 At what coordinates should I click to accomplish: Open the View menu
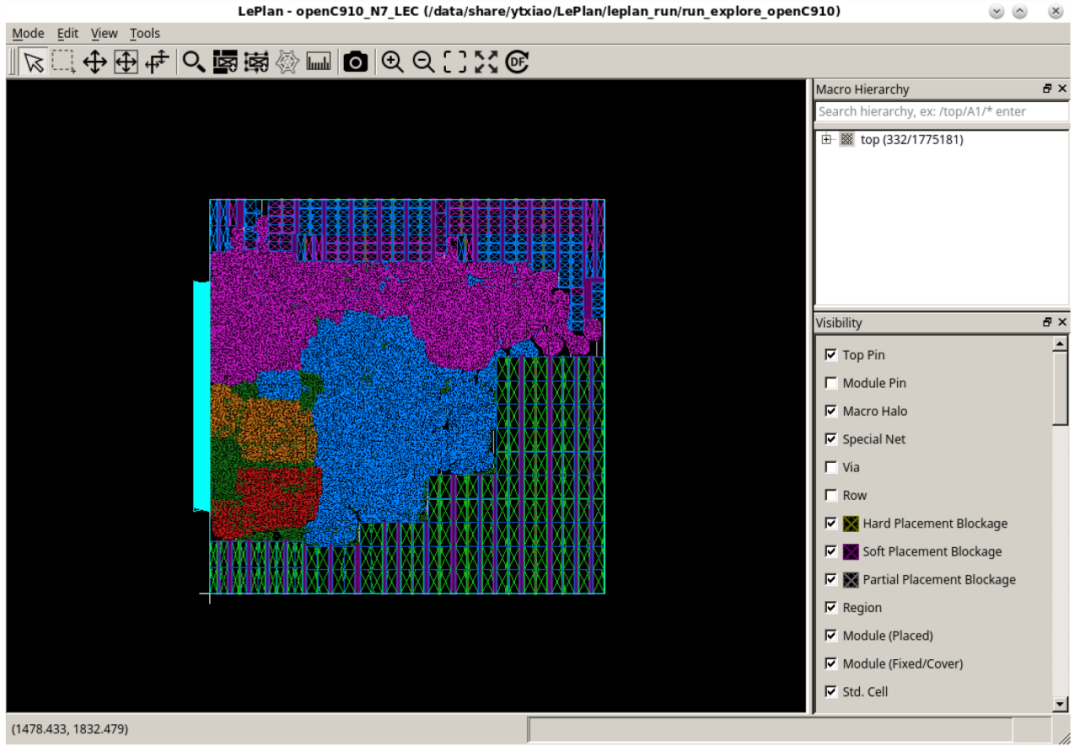point(104,33)
